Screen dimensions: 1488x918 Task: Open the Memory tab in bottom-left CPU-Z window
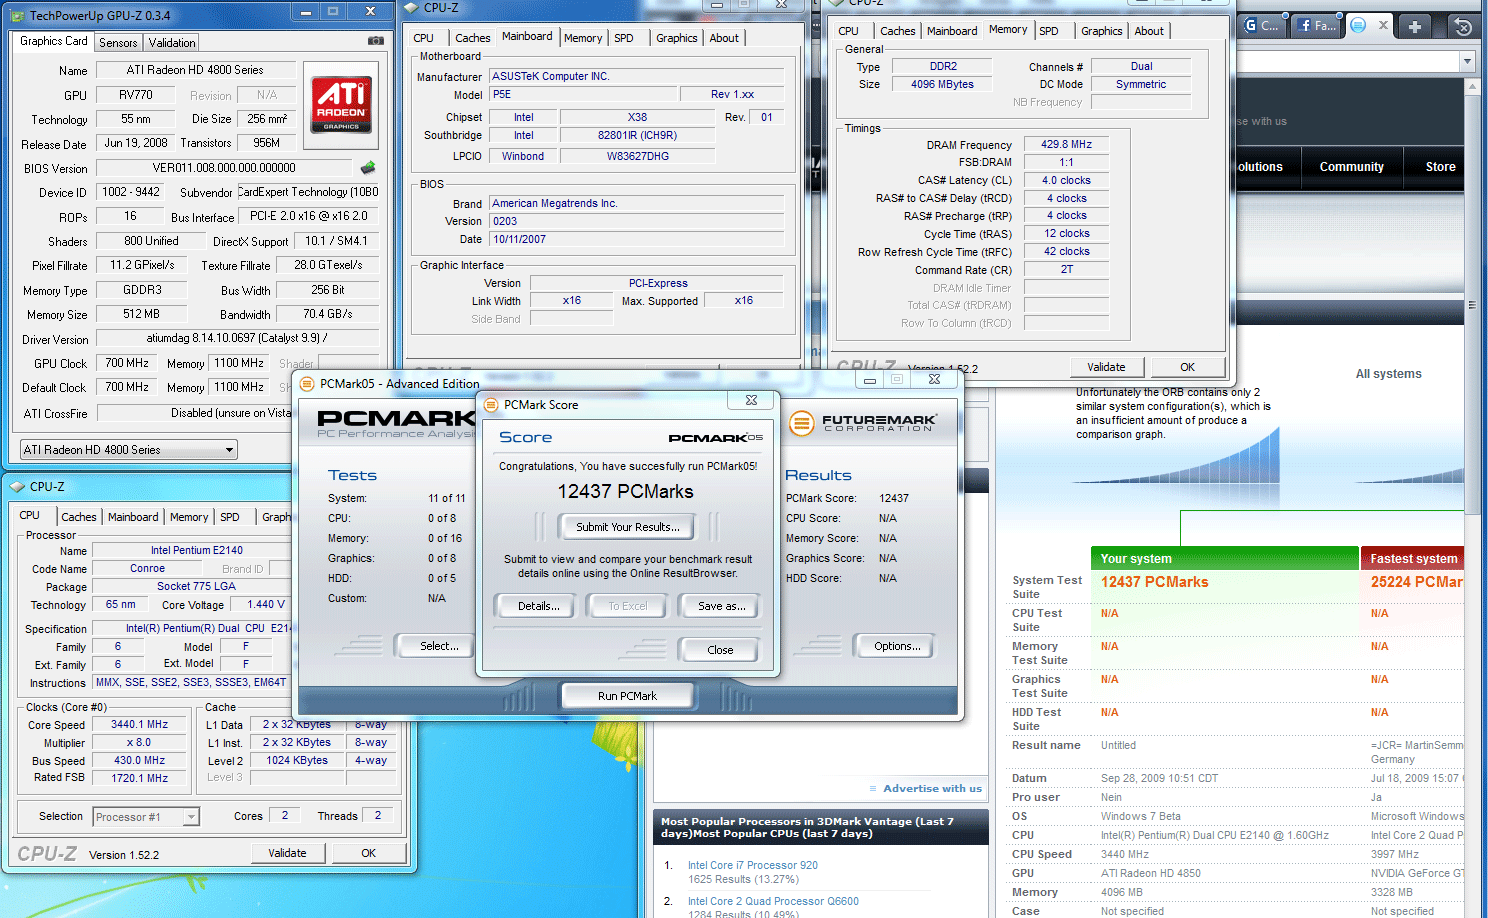coord(189,517)
